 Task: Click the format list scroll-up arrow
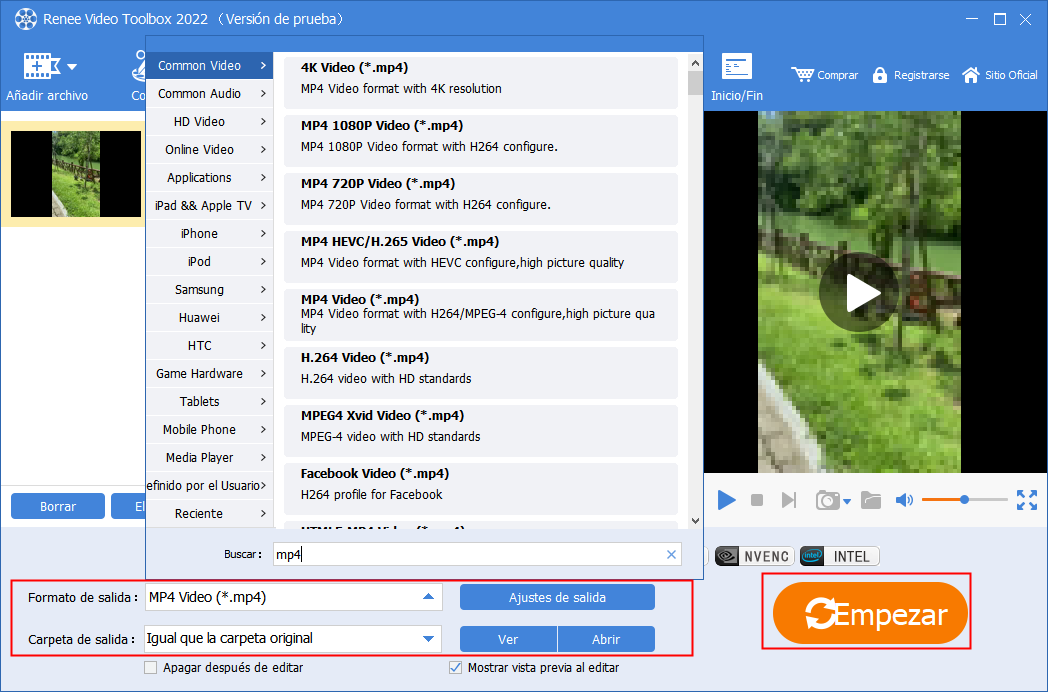[695, 63]
